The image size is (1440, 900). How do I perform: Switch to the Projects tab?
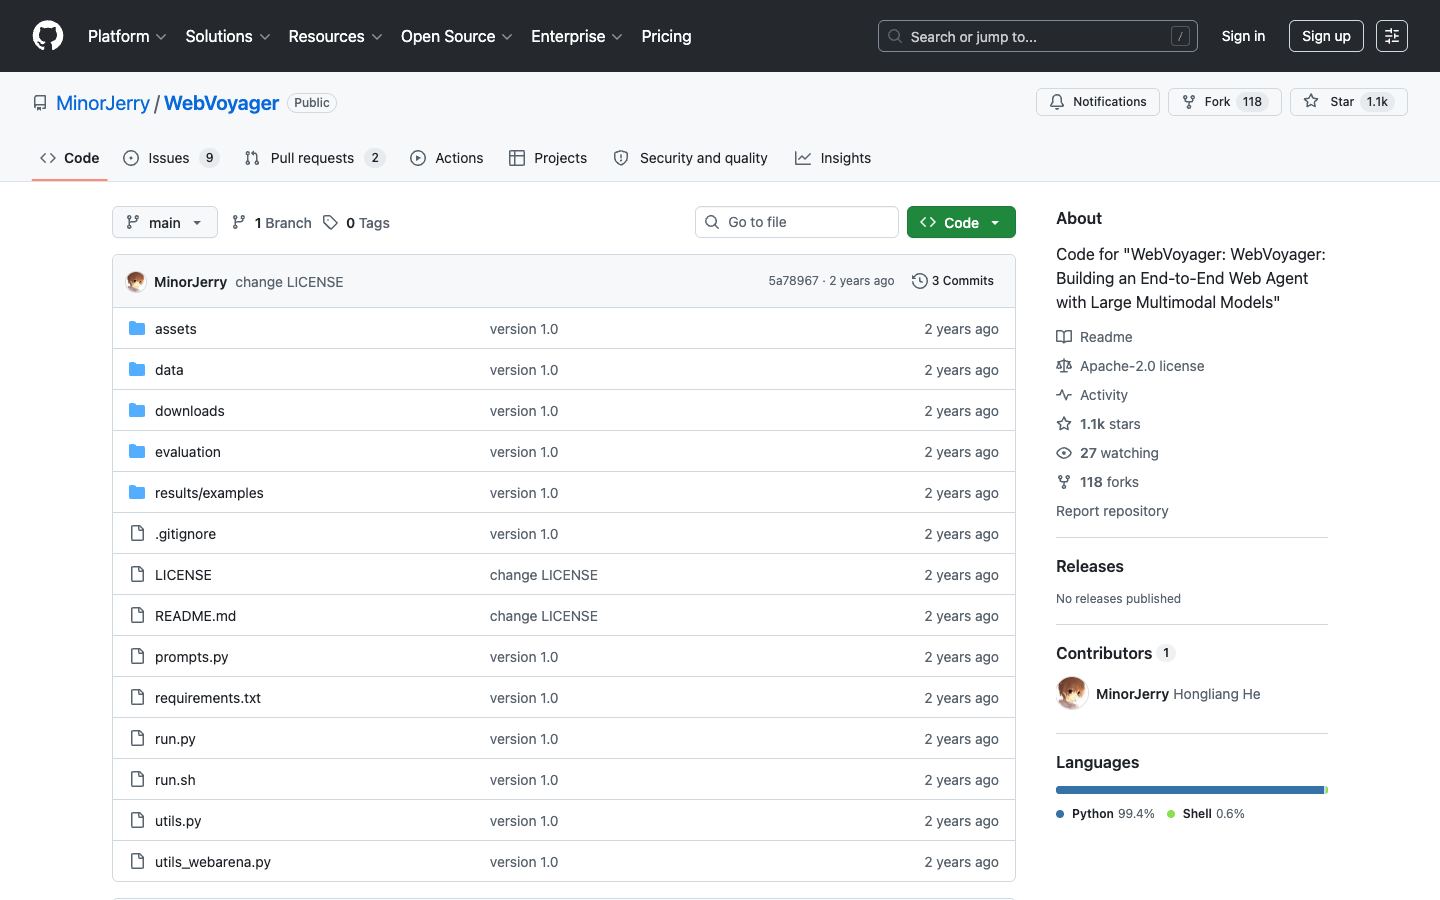pyautogui.click(x=548, y=158)
